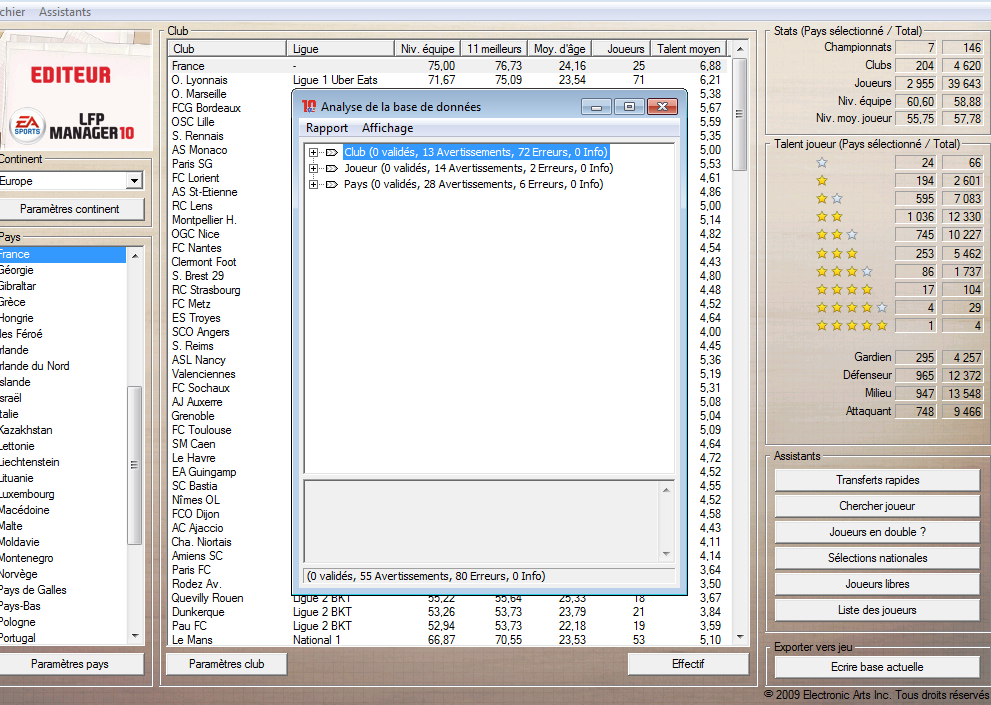This screenshot has height=705, width=991.
Task: Sort club table by Moy. d'âge header
Action: coord(559,49)
